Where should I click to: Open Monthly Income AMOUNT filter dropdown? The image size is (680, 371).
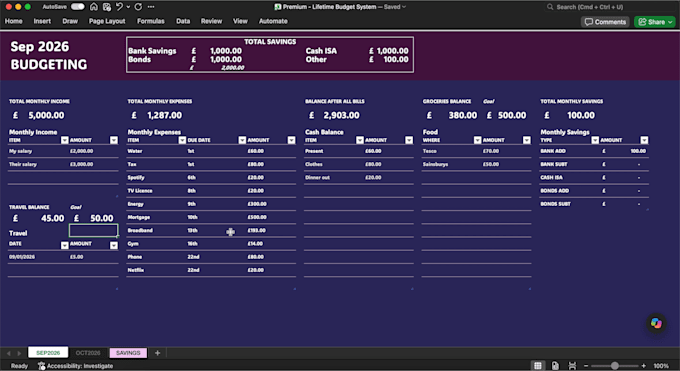pyautogui.click(x=114, y=140)
